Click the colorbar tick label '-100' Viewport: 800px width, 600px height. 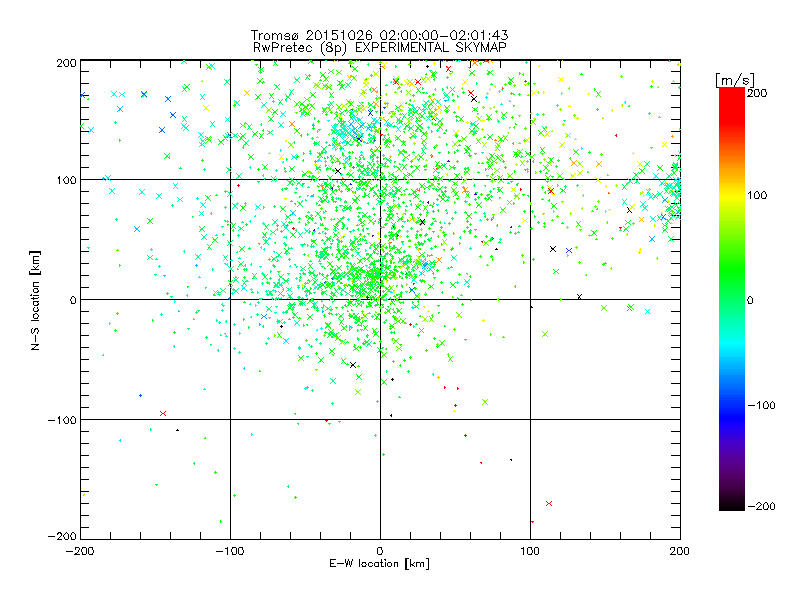click(x=761, y=405)
